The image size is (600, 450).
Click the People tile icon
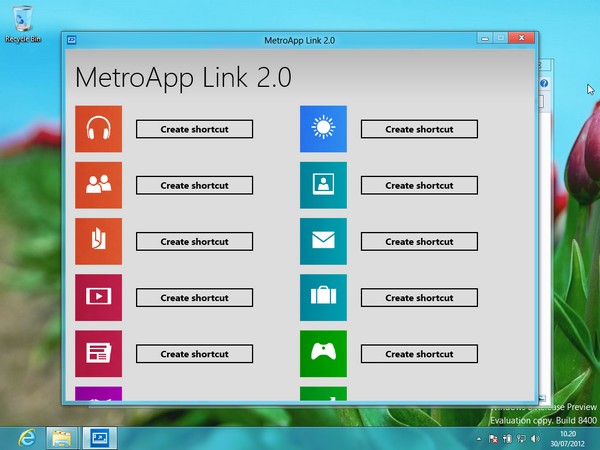pos(98,185)
